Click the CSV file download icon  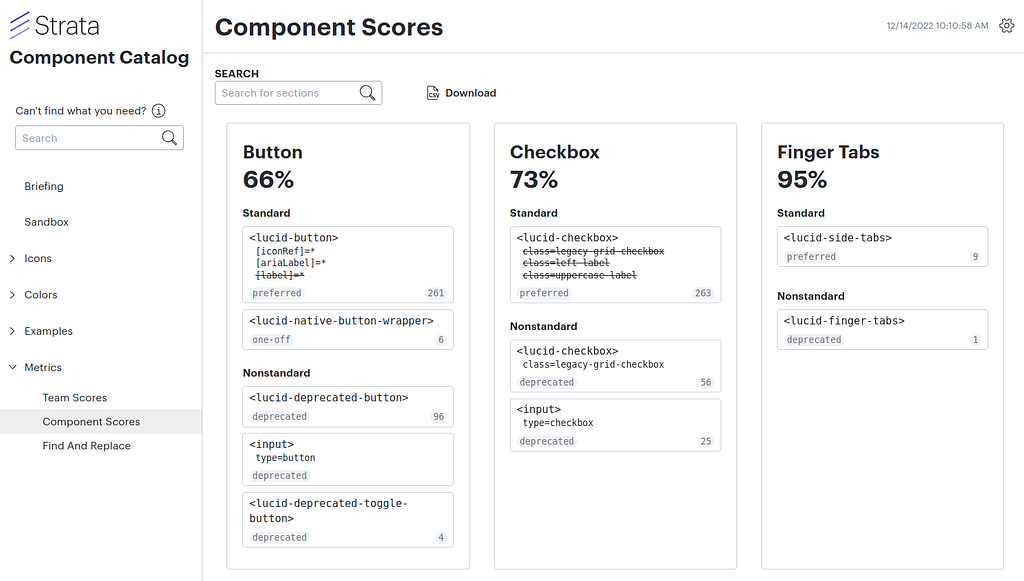pyautogui.click(x=432, y=93)
